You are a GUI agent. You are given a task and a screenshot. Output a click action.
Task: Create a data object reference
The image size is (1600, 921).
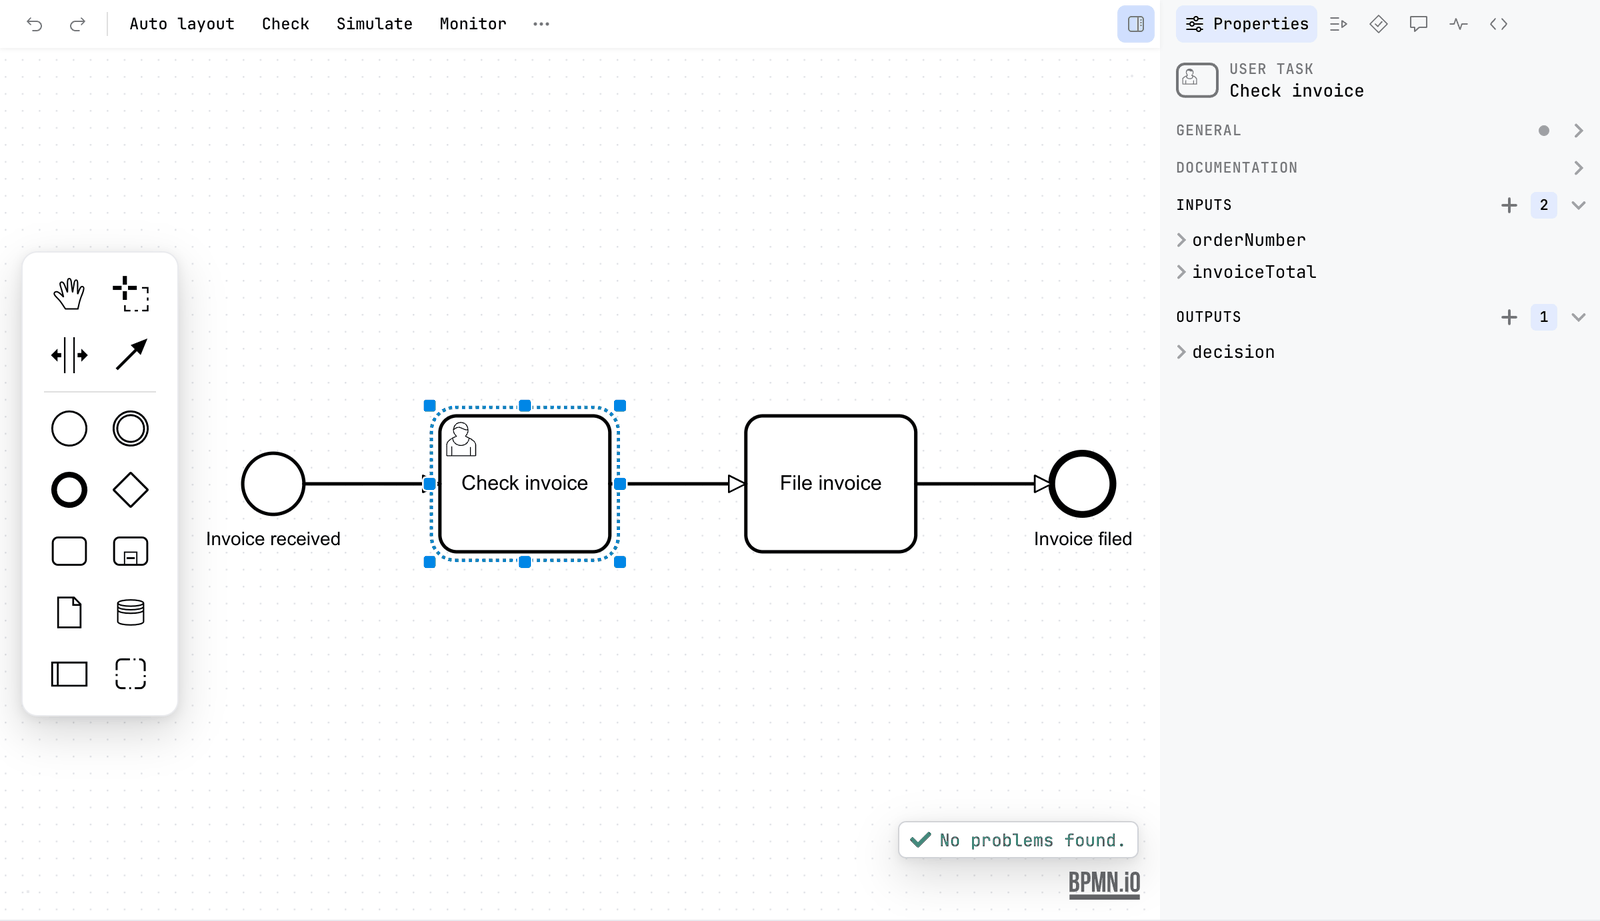[69, 612]
